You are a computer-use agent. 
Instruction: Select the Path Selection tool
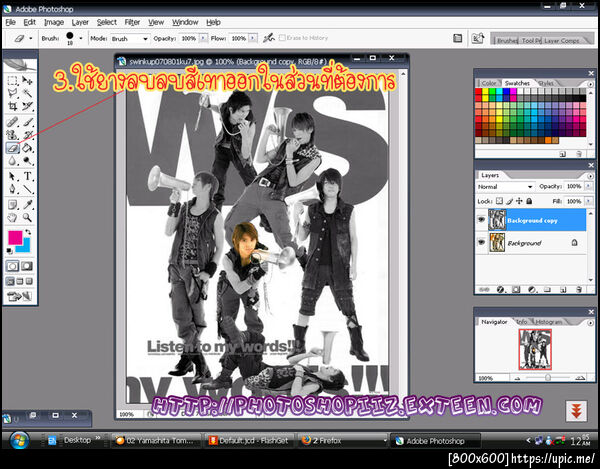point(12,176)
